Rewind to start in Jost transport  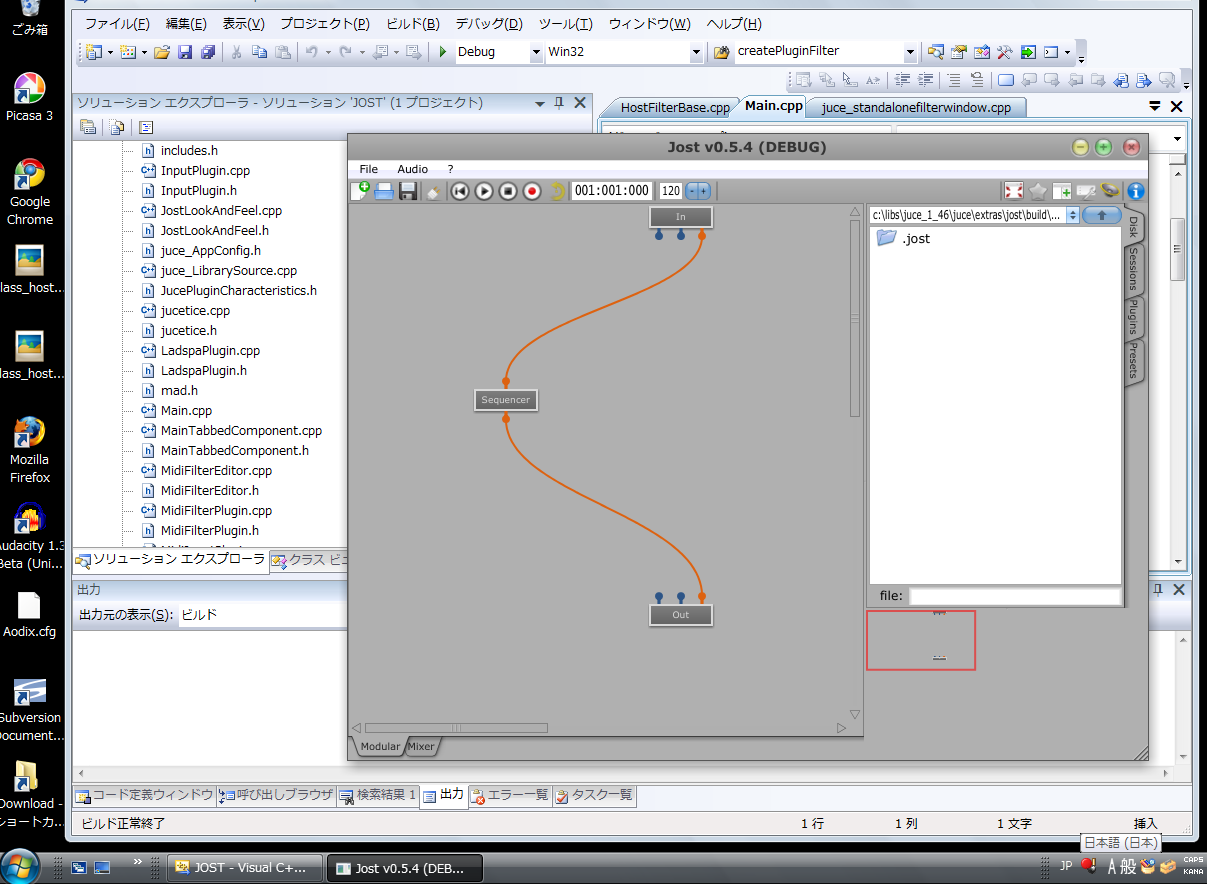tap(460, 191)
